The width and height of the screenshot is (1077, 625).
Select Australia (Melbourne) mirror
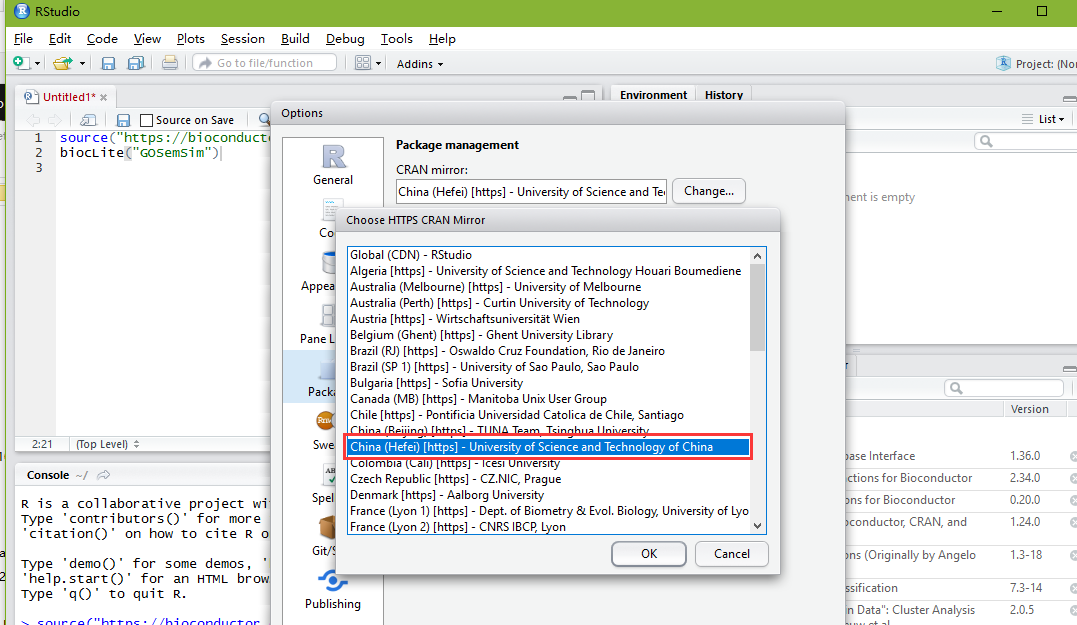pos(548,286)
